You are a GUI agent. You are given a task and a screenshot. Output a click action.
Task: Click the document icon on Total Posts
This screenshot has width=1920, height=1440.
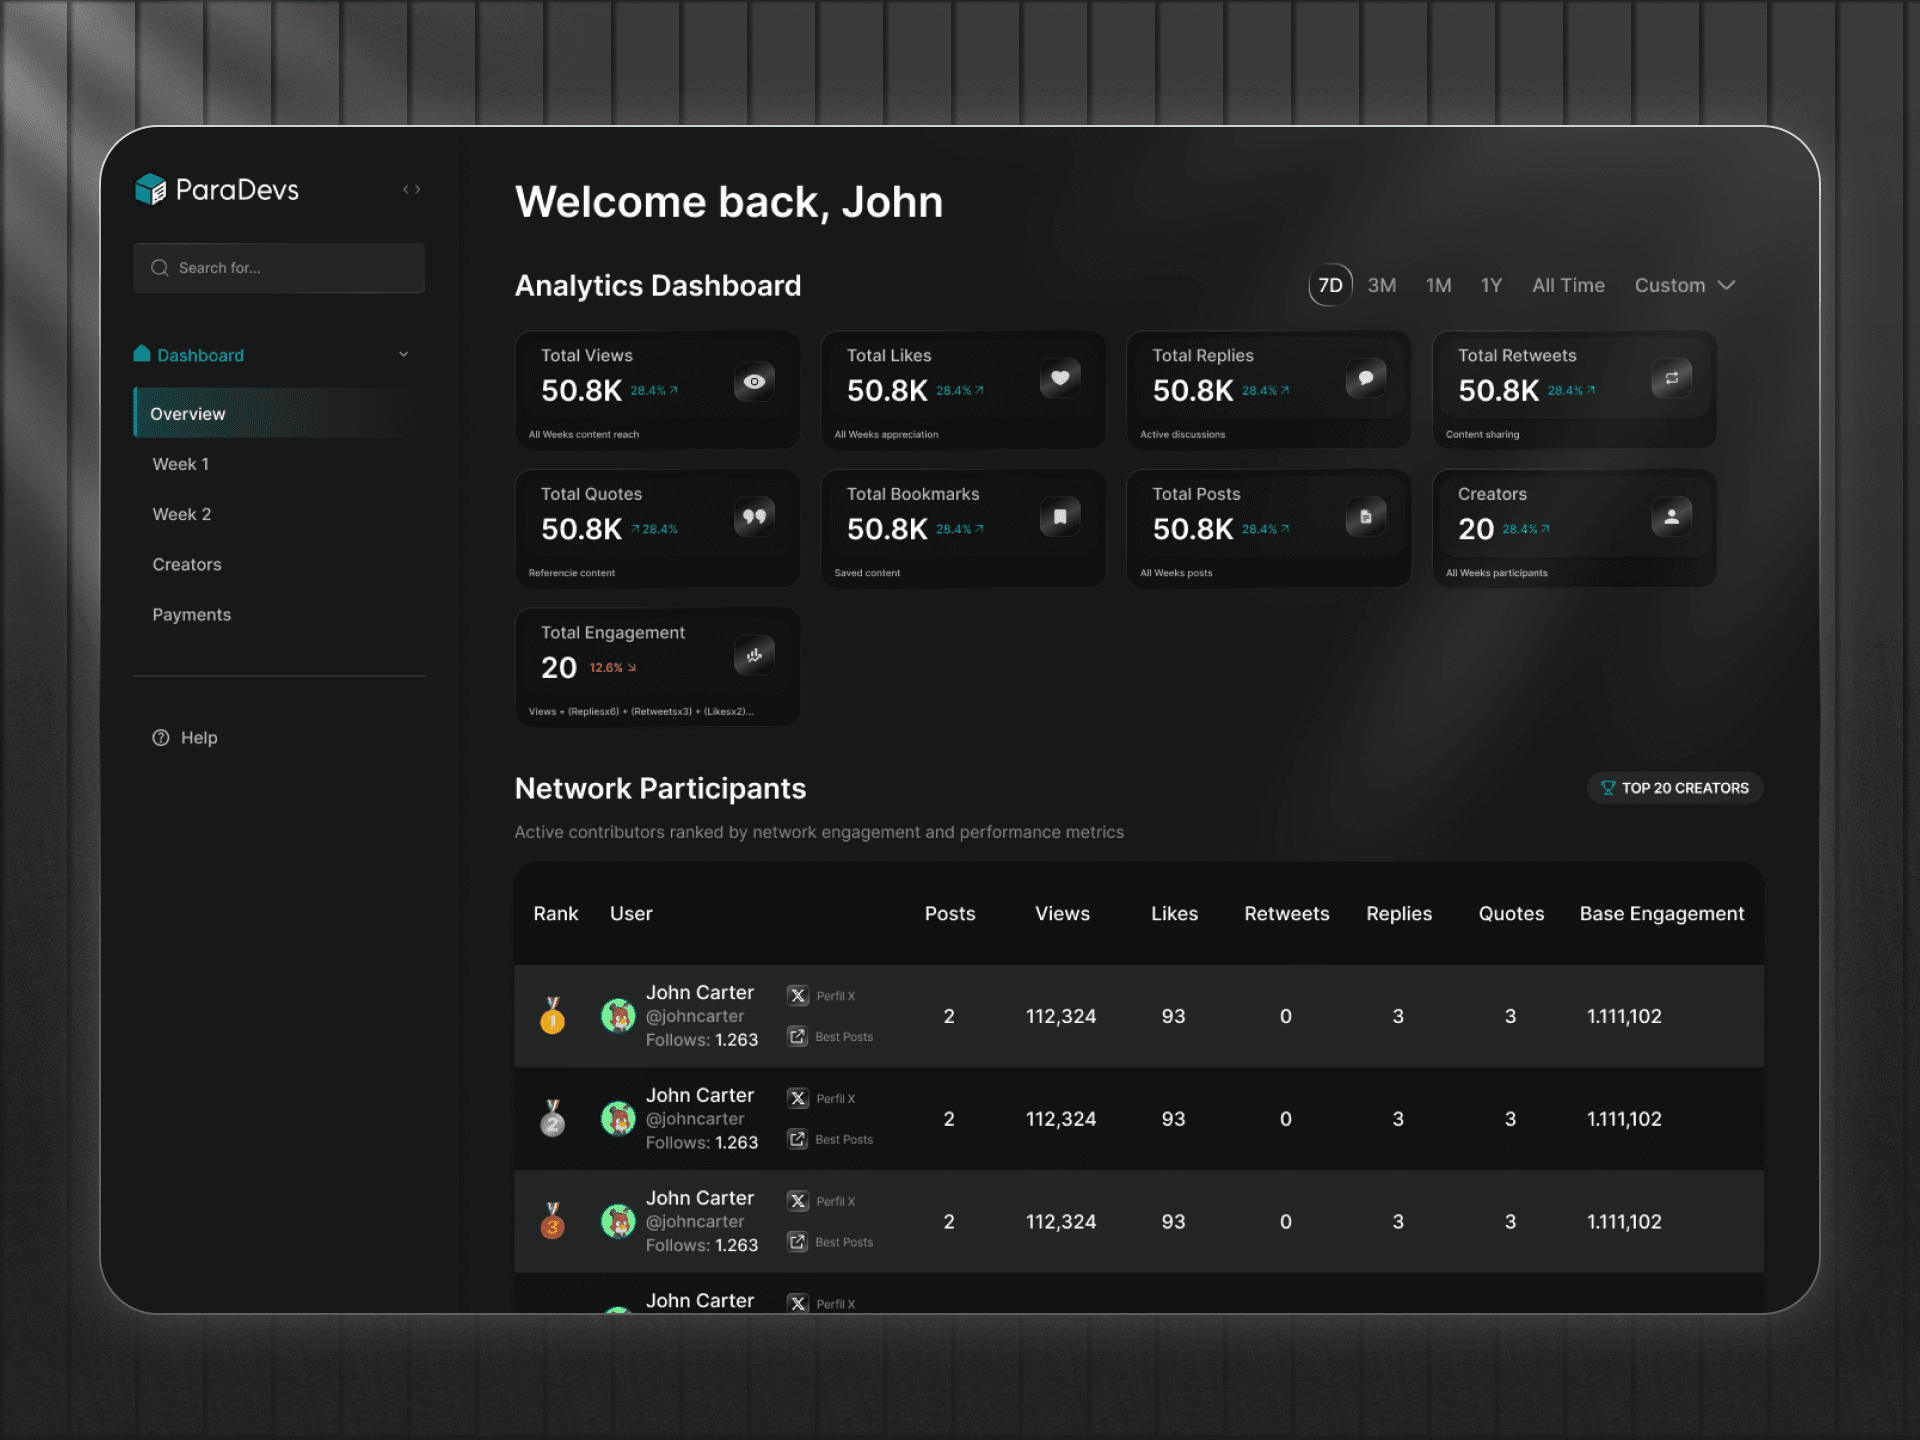1366,517
